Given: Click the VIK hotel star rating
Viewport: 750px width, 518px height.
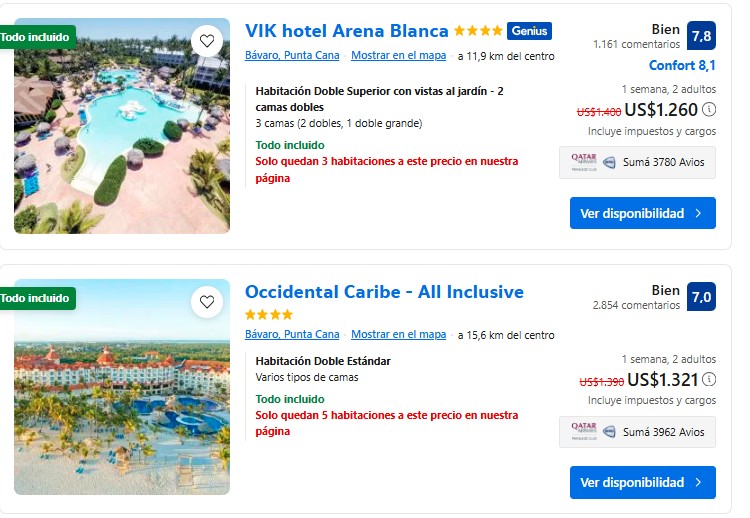Looking at the screenshot, I should pyautogui.click(x=478, y=31).
